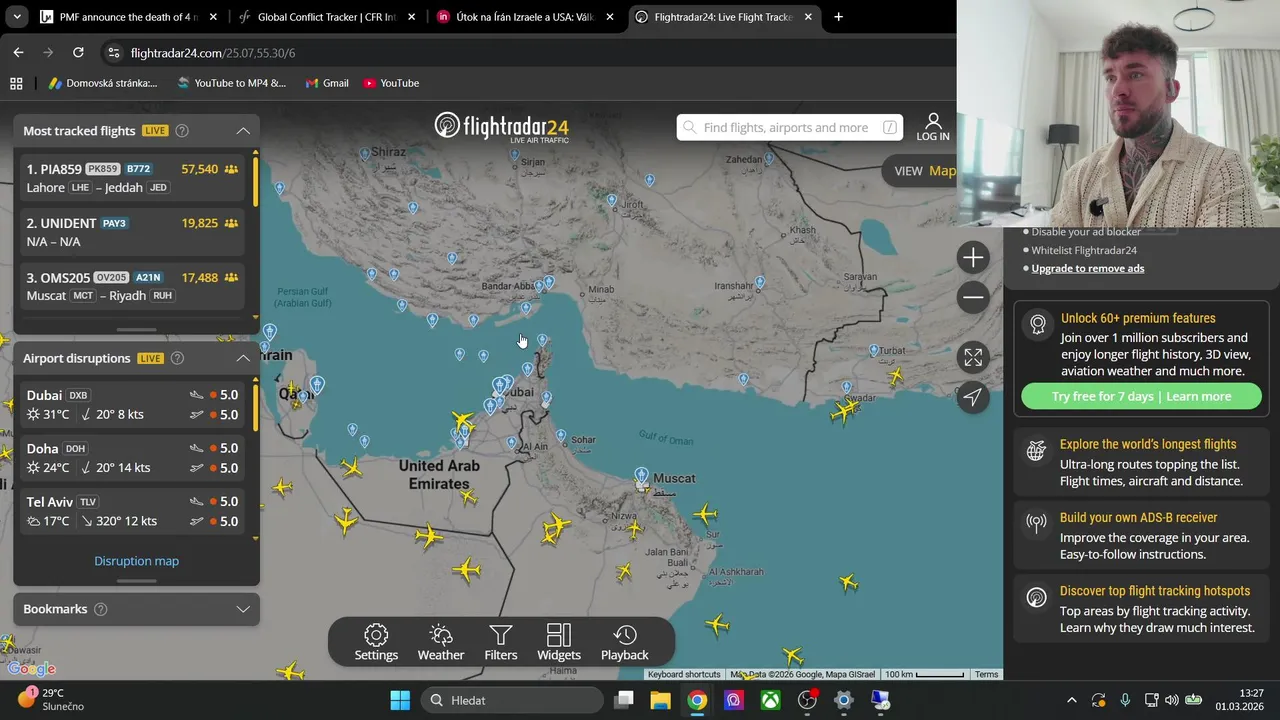The width and height of the screenshot is (1280, 720).
Task: Open YouTube to MP4 bookmark
Action: click(x=231, y=83)
